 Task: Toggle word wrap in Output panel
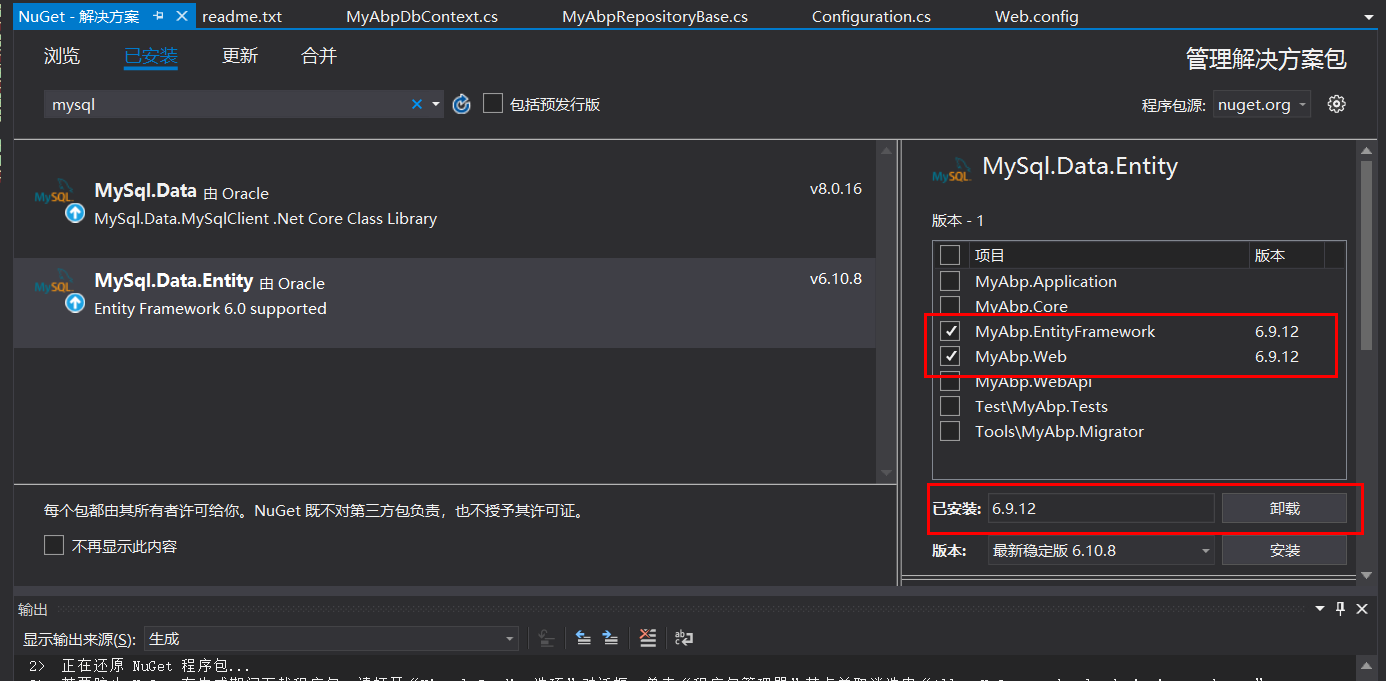tap(684, 638)
